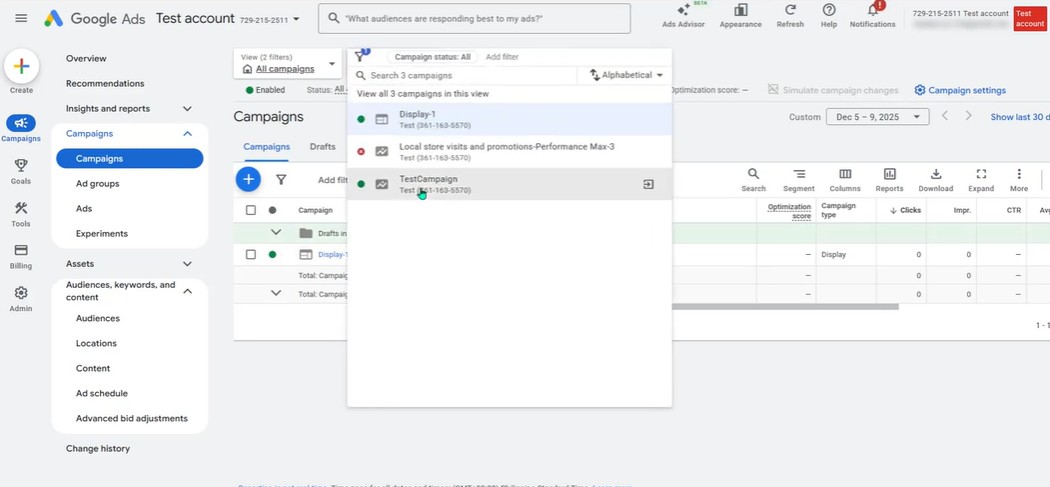Collapse the Drafts row chevron
Image resolution: width=1050 pixels, height=487 pixels.
(x=276, y=232)
